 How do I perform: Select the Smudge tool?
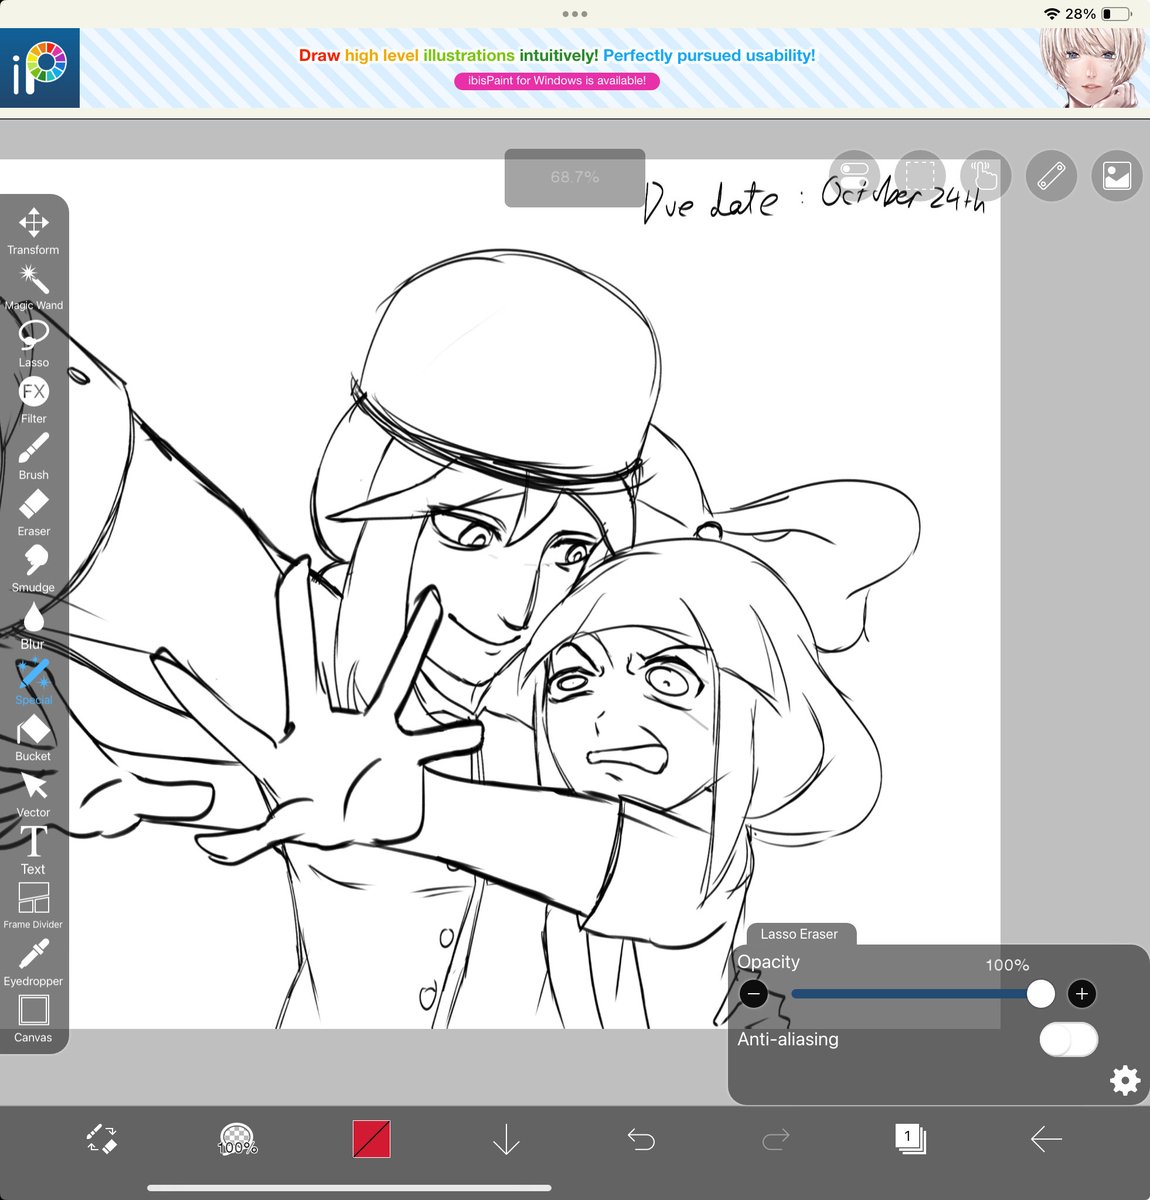point(33,569)
